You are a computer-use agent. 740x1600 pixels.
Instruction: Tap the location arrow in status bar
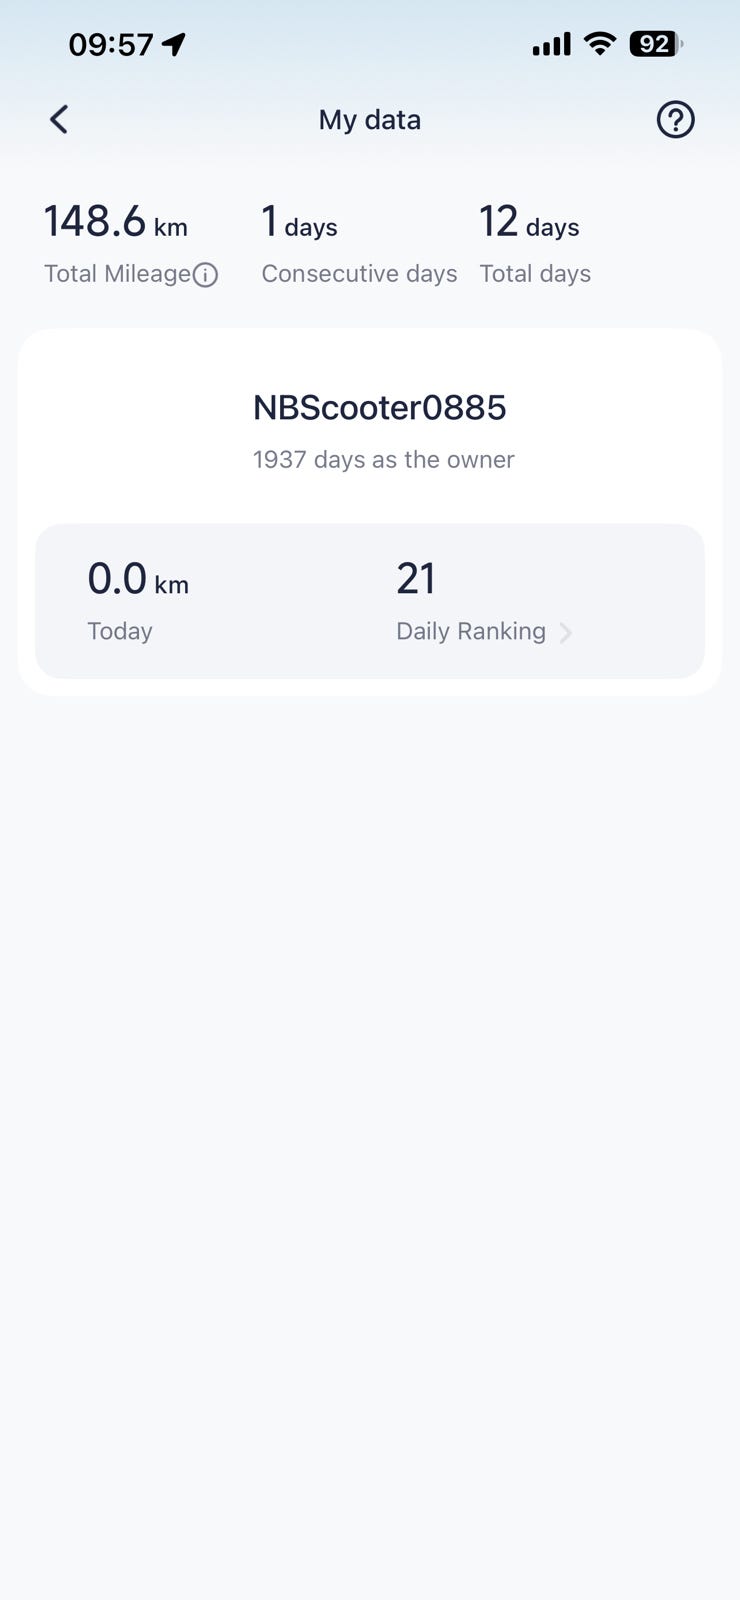click(174, 44)
